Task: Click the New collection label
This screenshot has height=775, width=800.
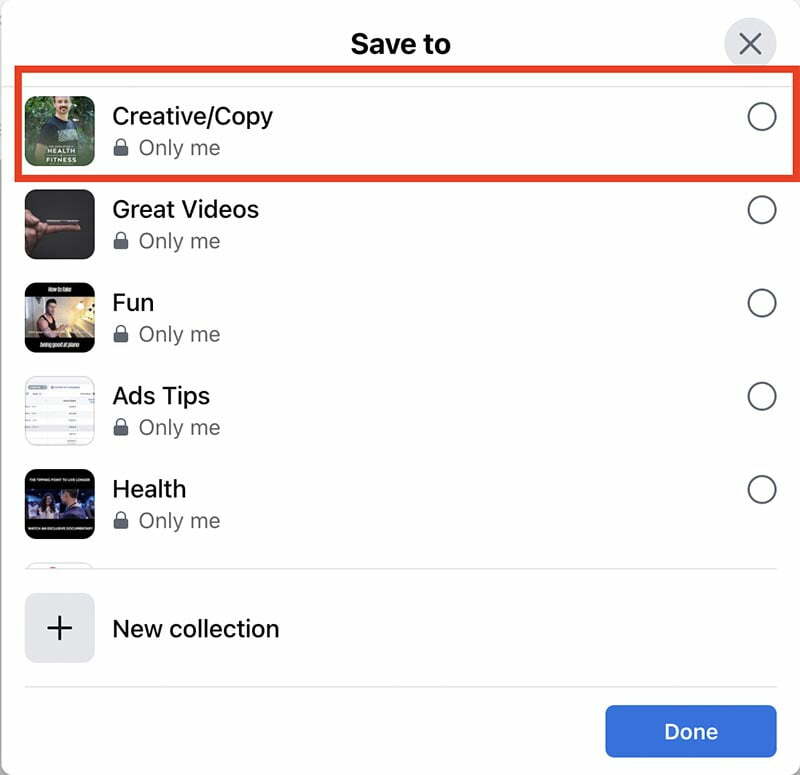Action: point(196,629)
